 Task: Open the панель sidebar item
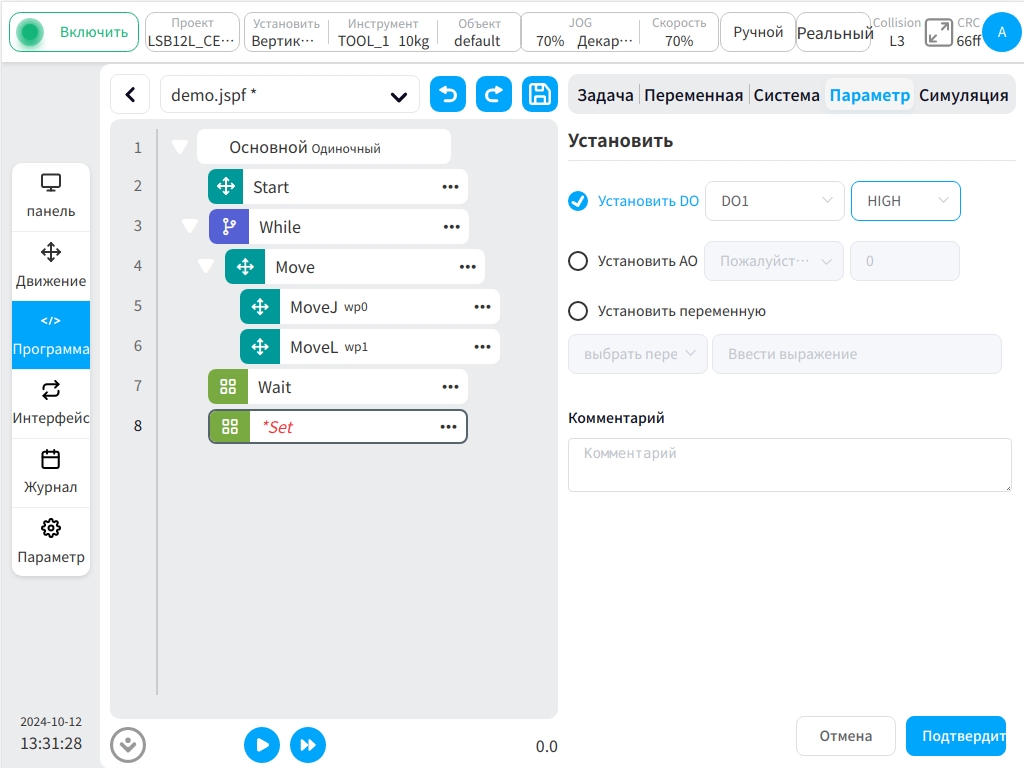point(51,197)
